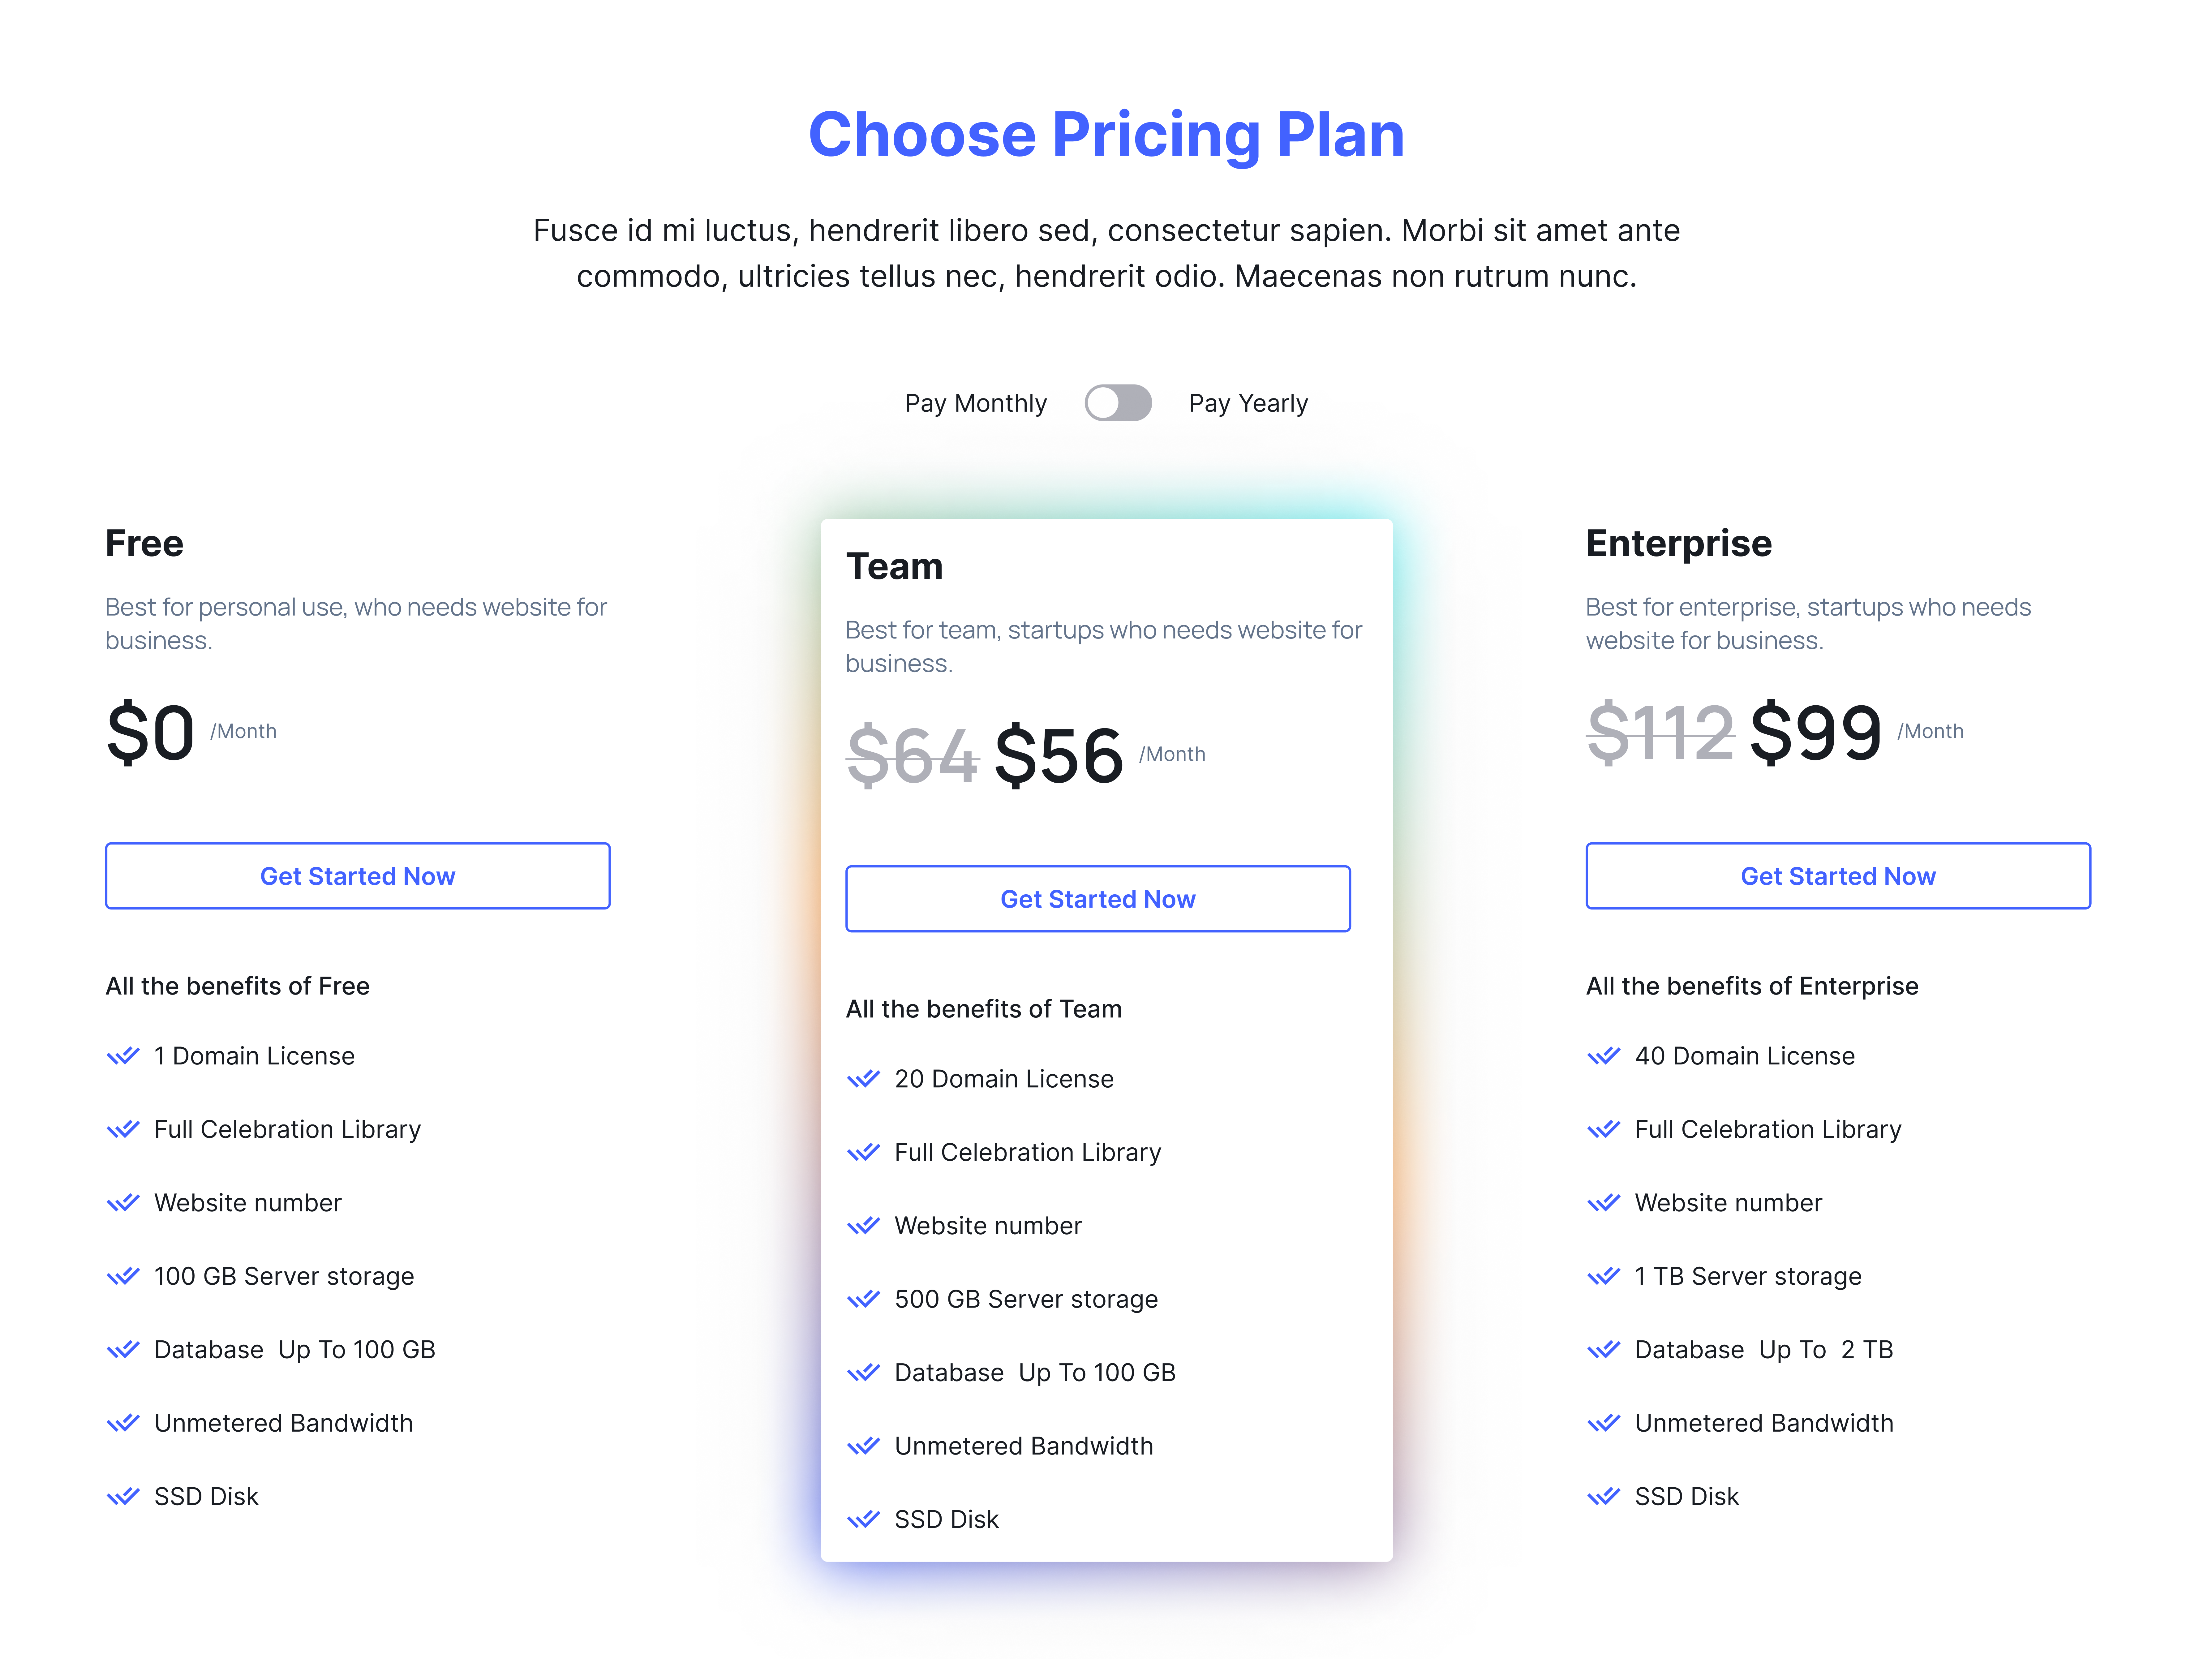
Task: Click checkmark beside Enterprise Unmetered Bandwidth
Action: tap(1603, 1423)
